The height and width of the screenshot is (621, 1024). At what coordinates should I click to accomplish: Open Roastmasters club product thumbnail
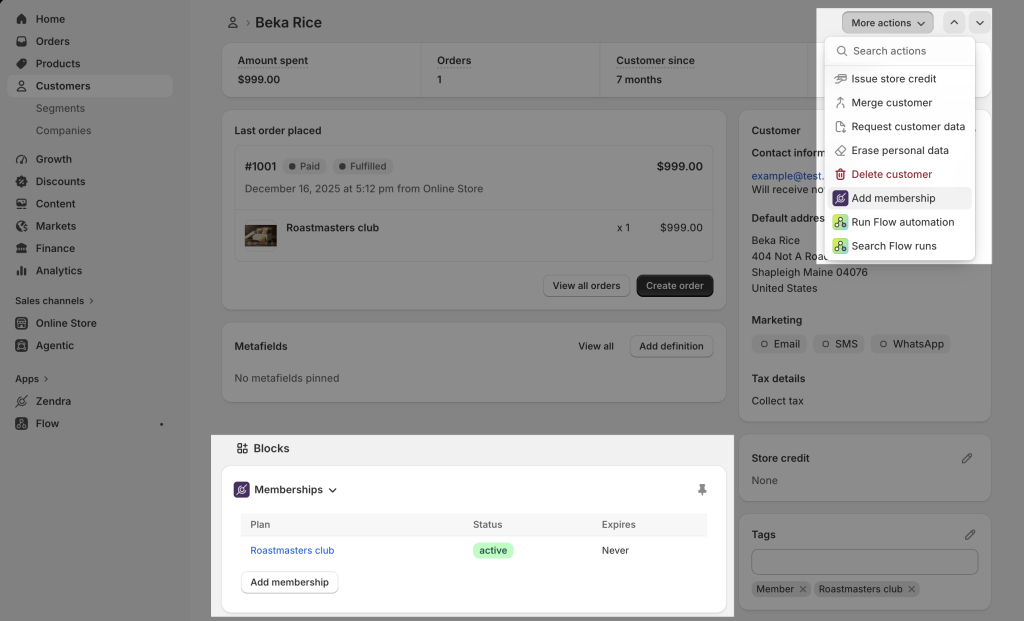261,235
